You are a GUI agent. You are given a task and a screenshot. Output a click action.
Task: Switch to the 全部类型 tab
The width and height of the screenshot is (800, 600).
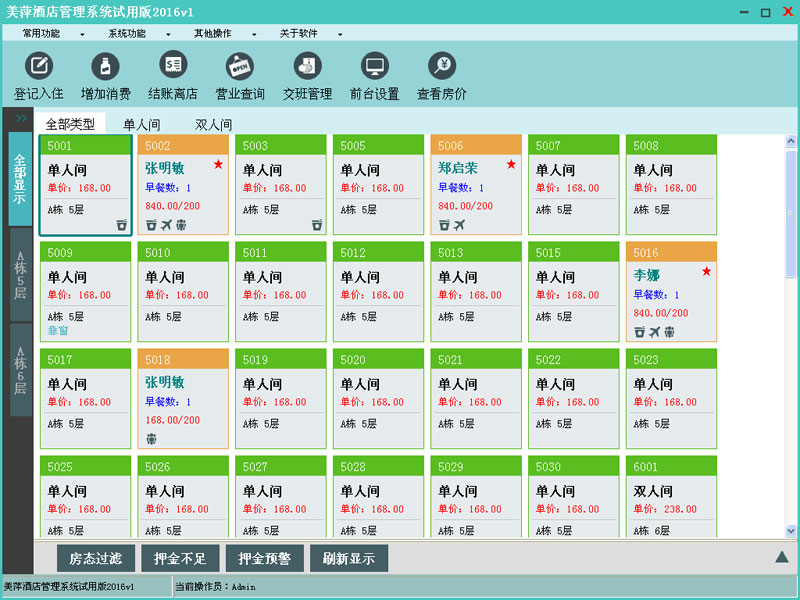coord(70,124)
